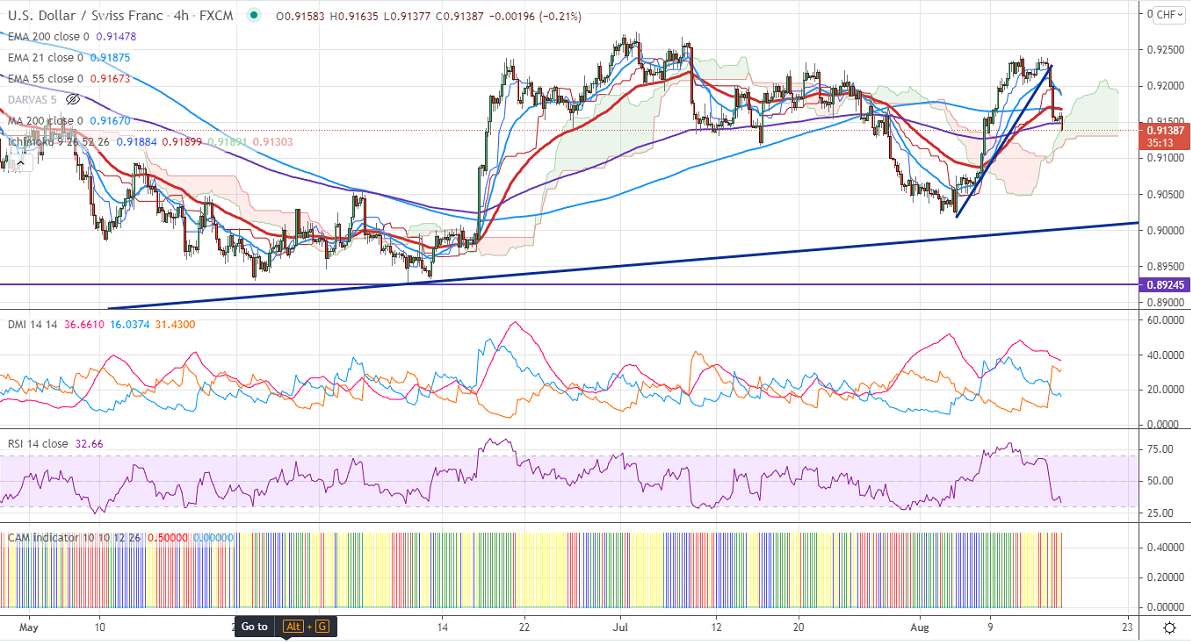Click the RSI value 32.66
The image size is (1191, 642).
tap(89, 444)
